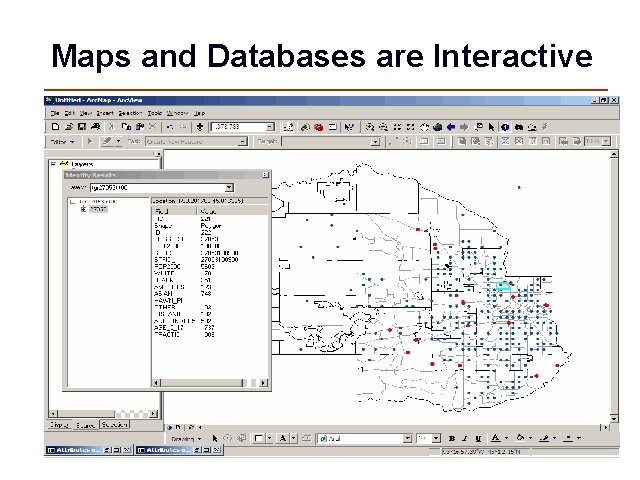The width and height of the screenshot is (640, 480).
Task: Click the Hyperlink lightning bolt icon
Action: pos(545,127)
